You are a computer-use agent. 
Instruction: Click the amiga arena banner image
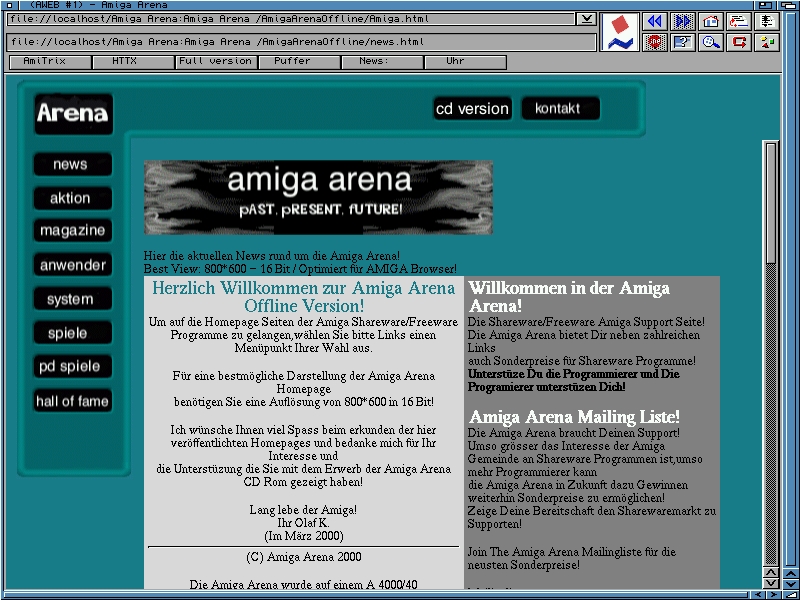tap(318, 197)
